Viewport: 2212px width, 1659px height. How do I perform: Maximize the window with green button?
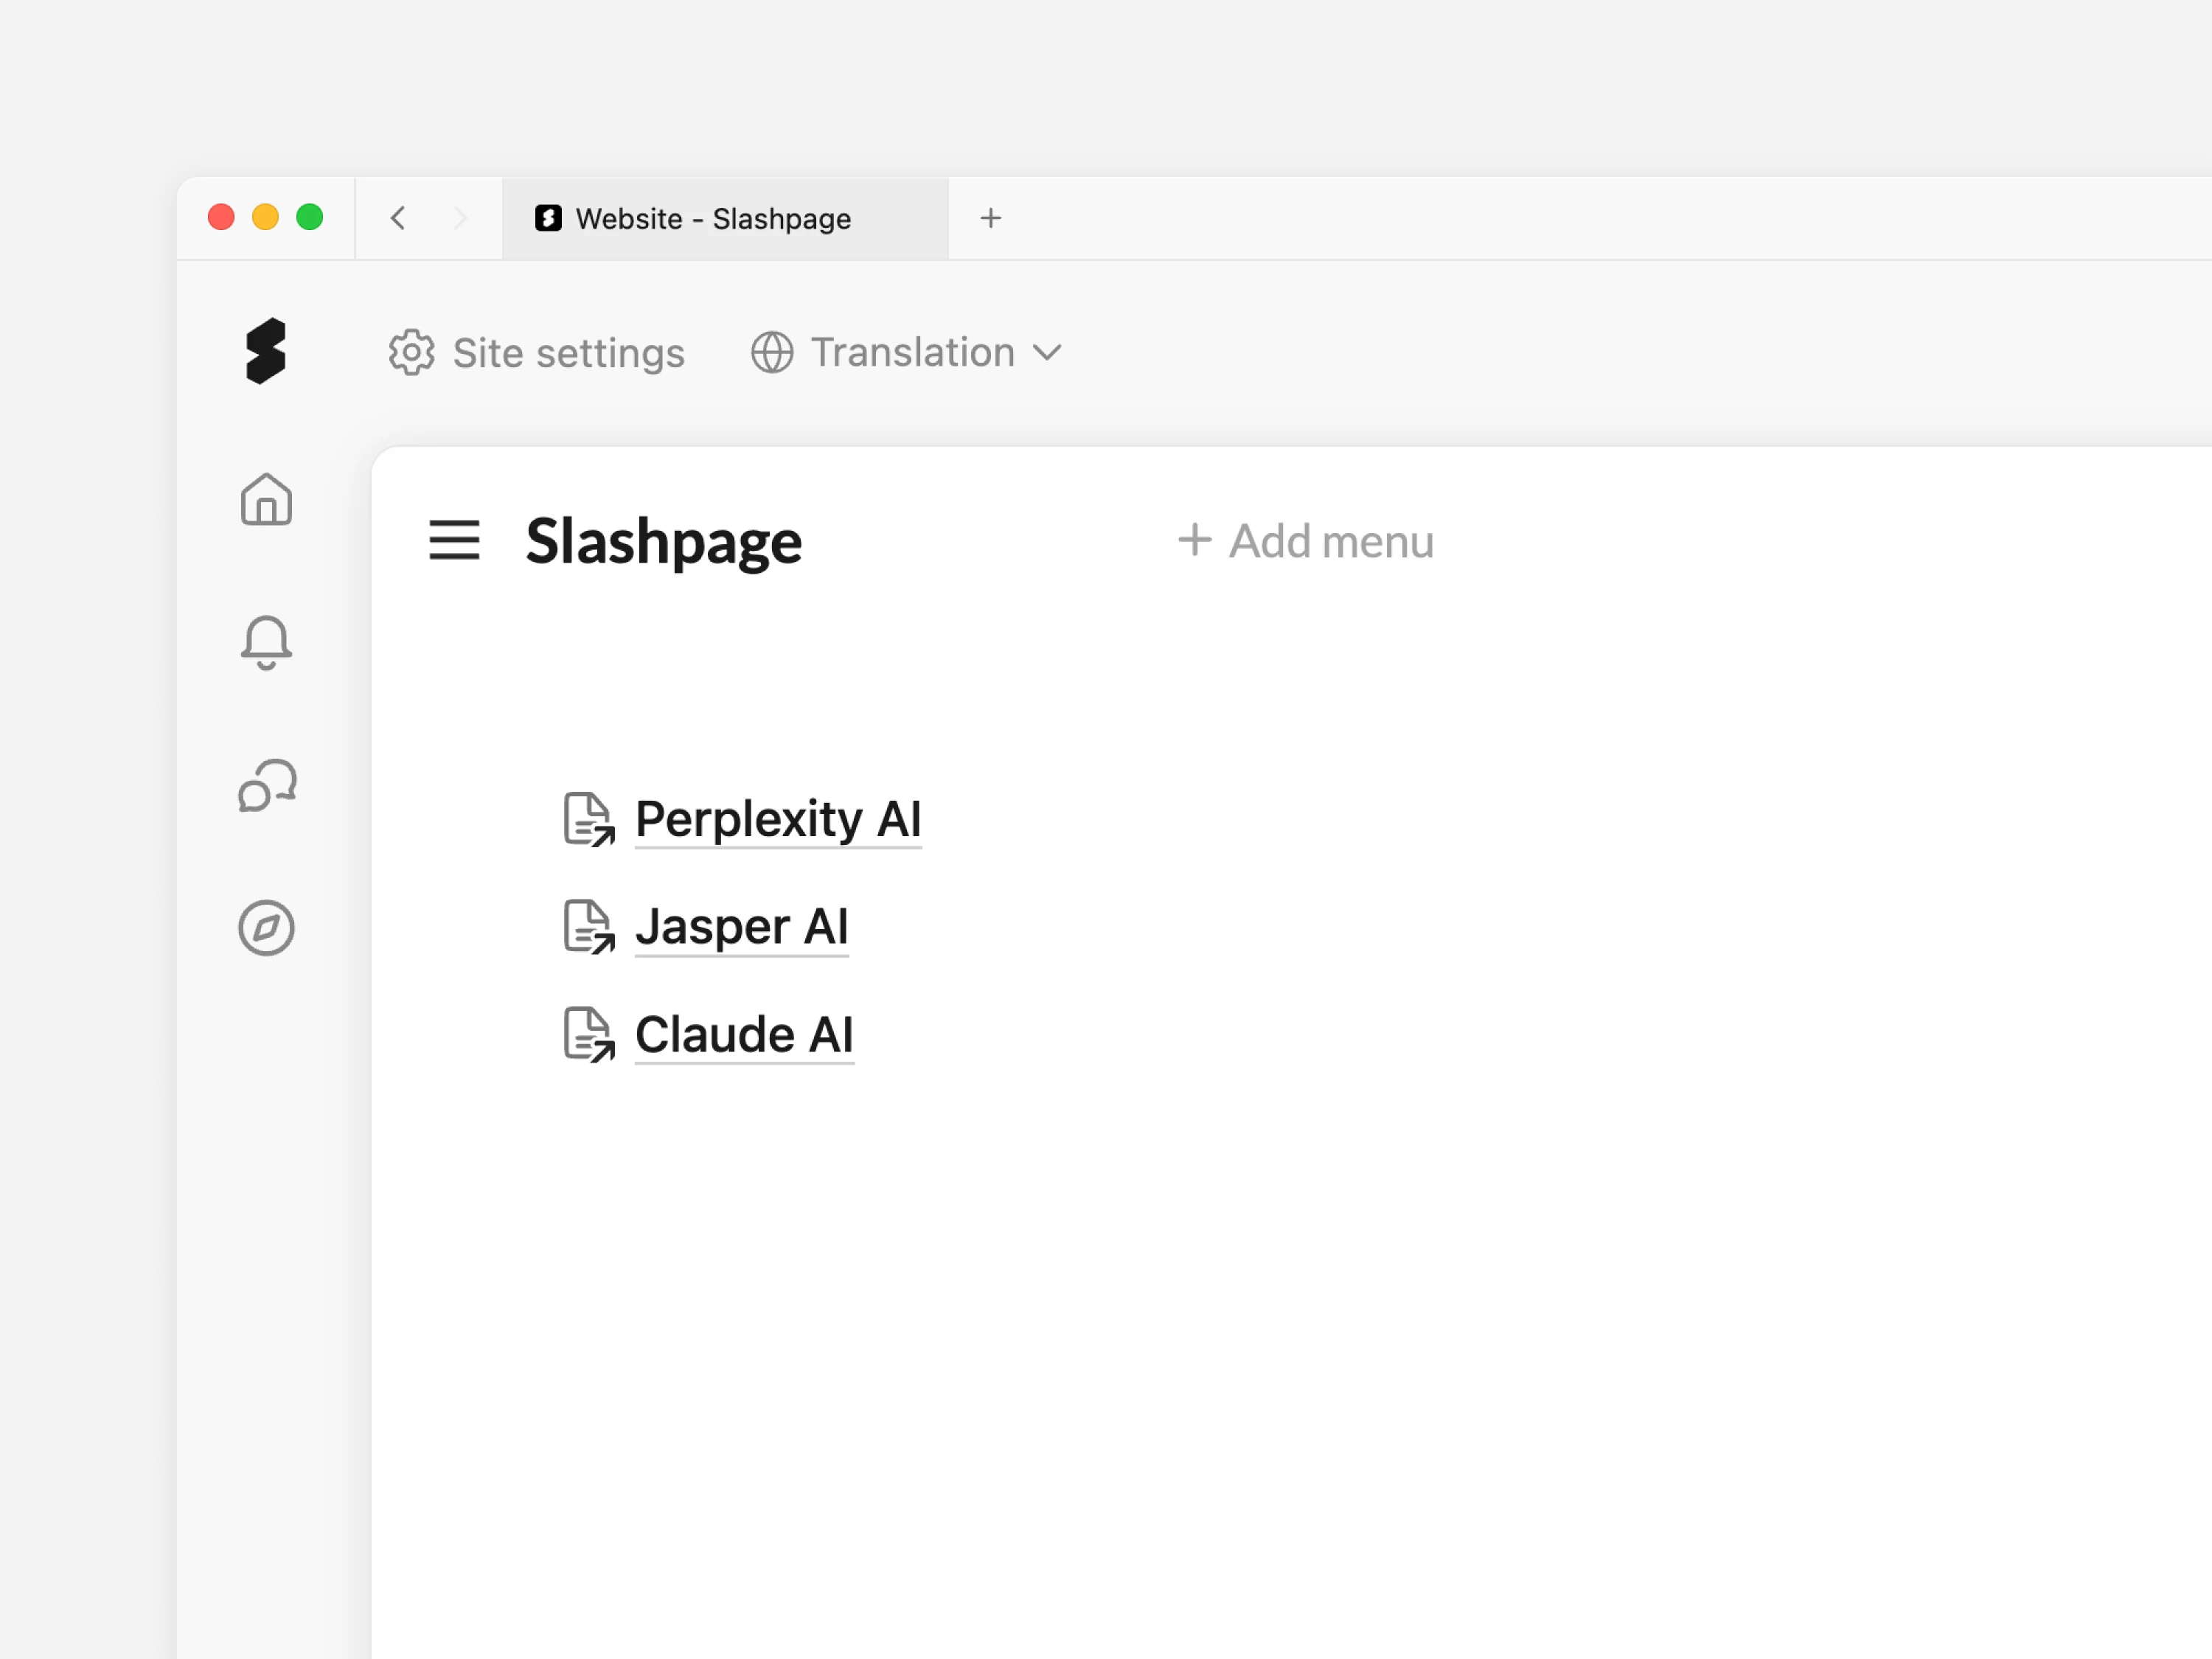click(x=310, y=217)
